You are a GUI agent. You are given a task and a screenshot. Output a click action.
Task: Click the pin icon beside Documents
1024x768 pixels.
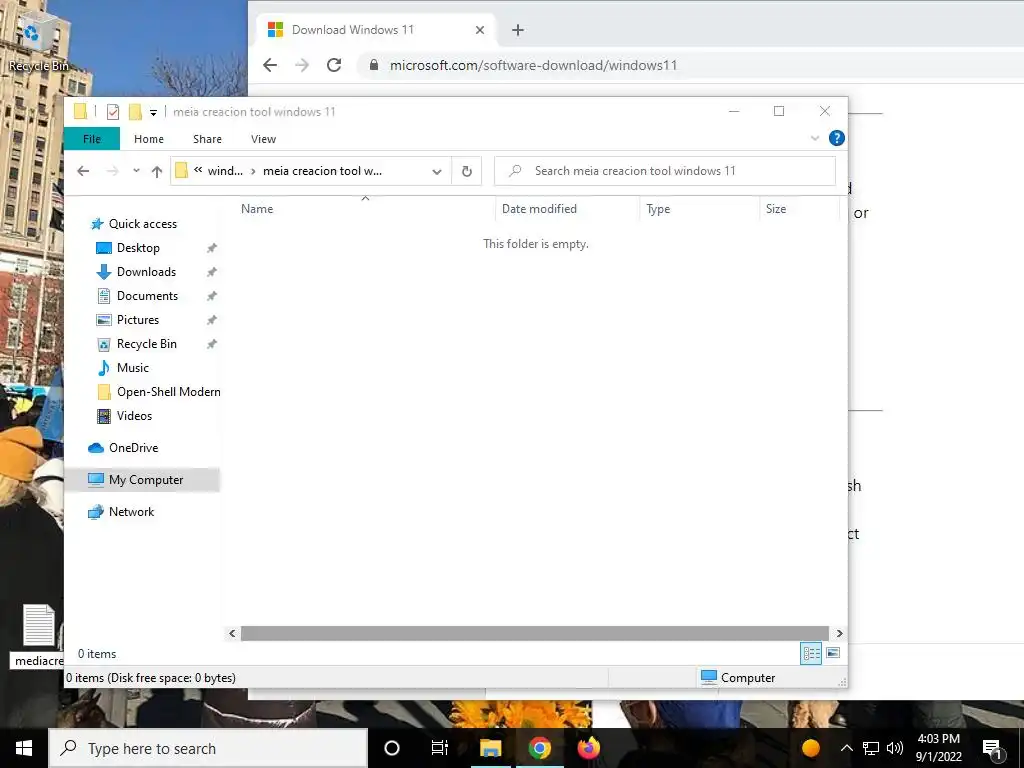coord(212,296)
